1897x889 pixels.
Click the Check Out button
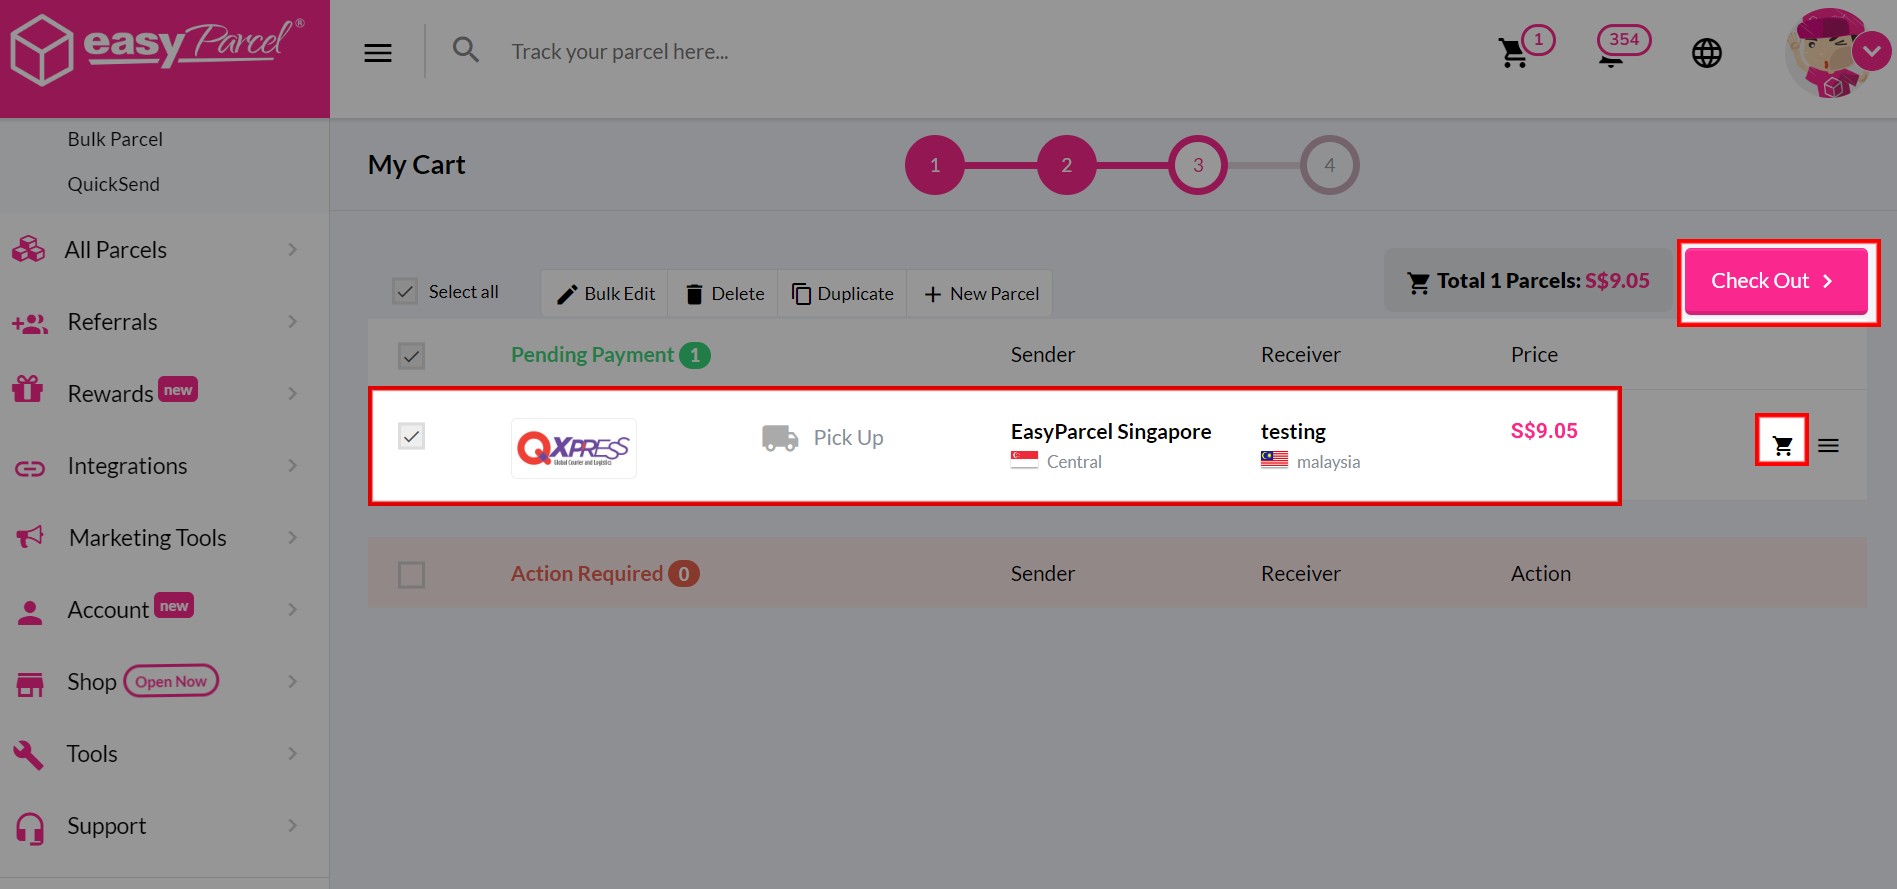pyautogui.click(x=1774, y=281)
